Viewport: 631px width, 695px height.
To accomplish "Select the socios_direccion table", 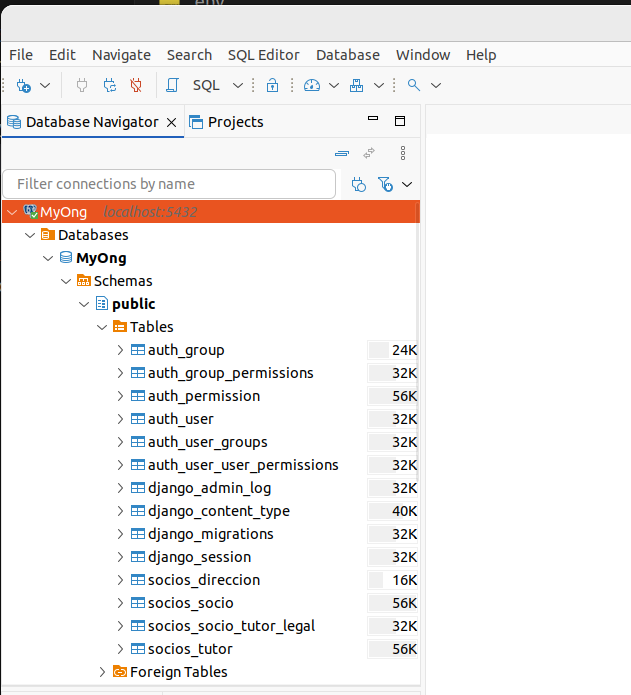I will [204, 580].
